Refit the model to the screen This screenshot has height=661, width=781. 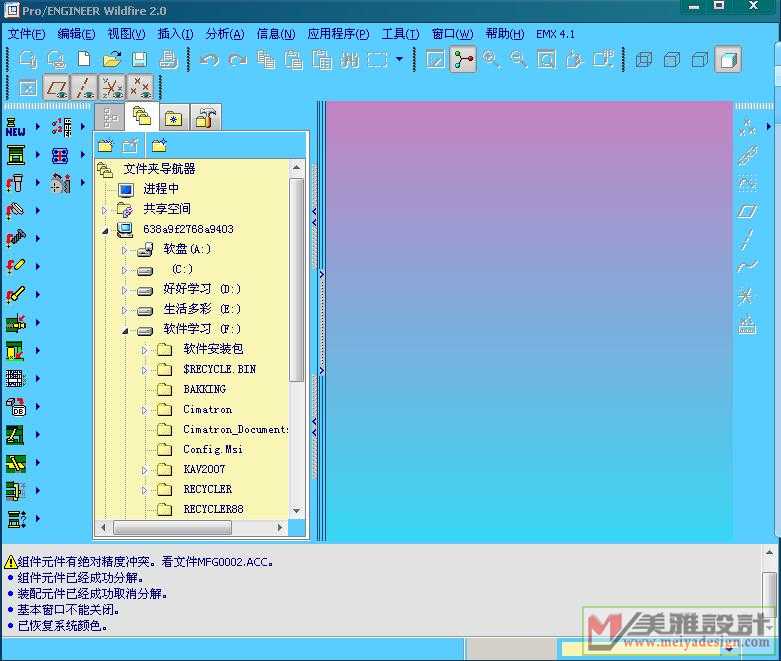[546, 60]
